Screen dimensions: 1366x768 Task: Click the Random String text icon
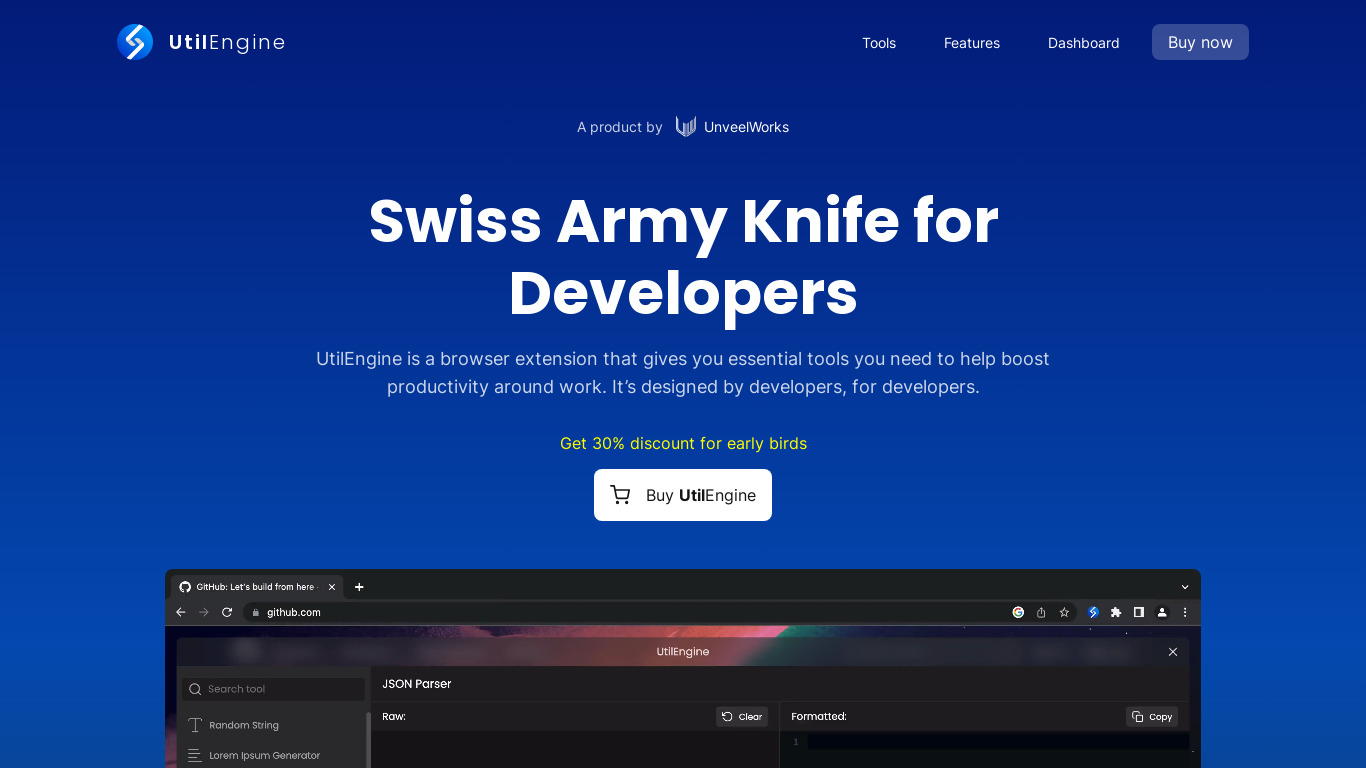[195, 725]
